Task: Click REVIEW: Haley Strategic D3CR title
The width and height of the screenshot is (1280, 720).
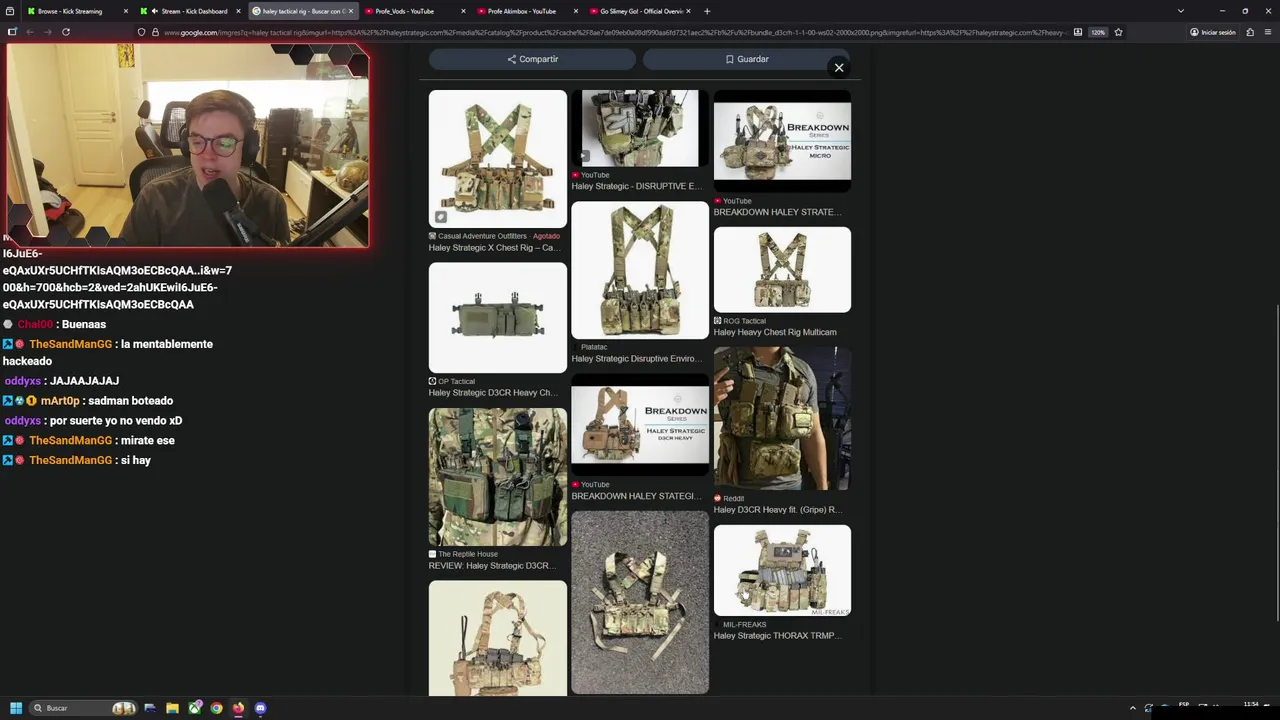Action: pos(492,565)
